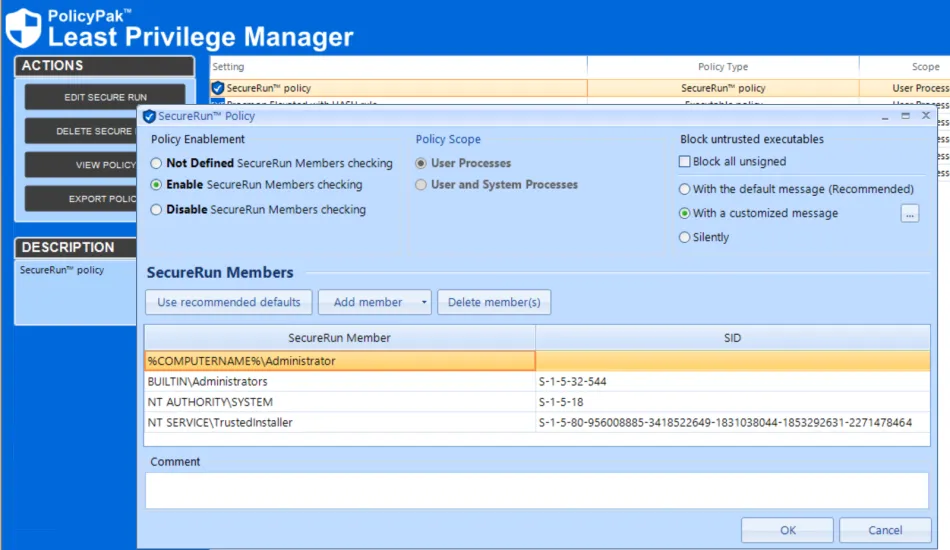950x550 pixels.
Task: Close the SecureRun Policy dialog
Action: click(x=927, y=116)
